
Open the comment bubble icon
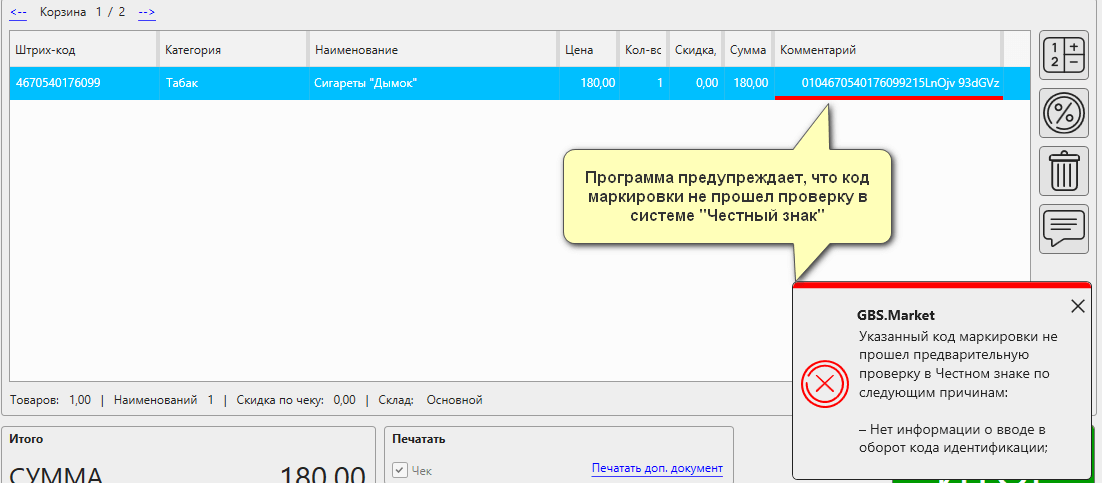point(1064,228)
